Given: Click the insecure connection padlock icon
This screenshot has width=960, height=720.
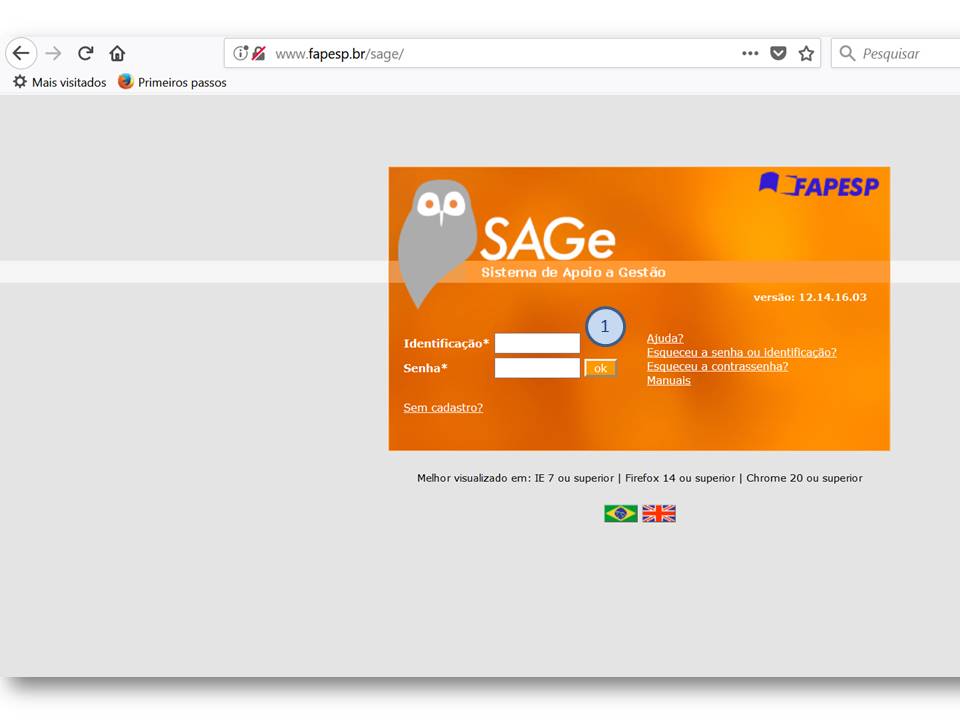Looking at the screenshot, I should point(258,53).
